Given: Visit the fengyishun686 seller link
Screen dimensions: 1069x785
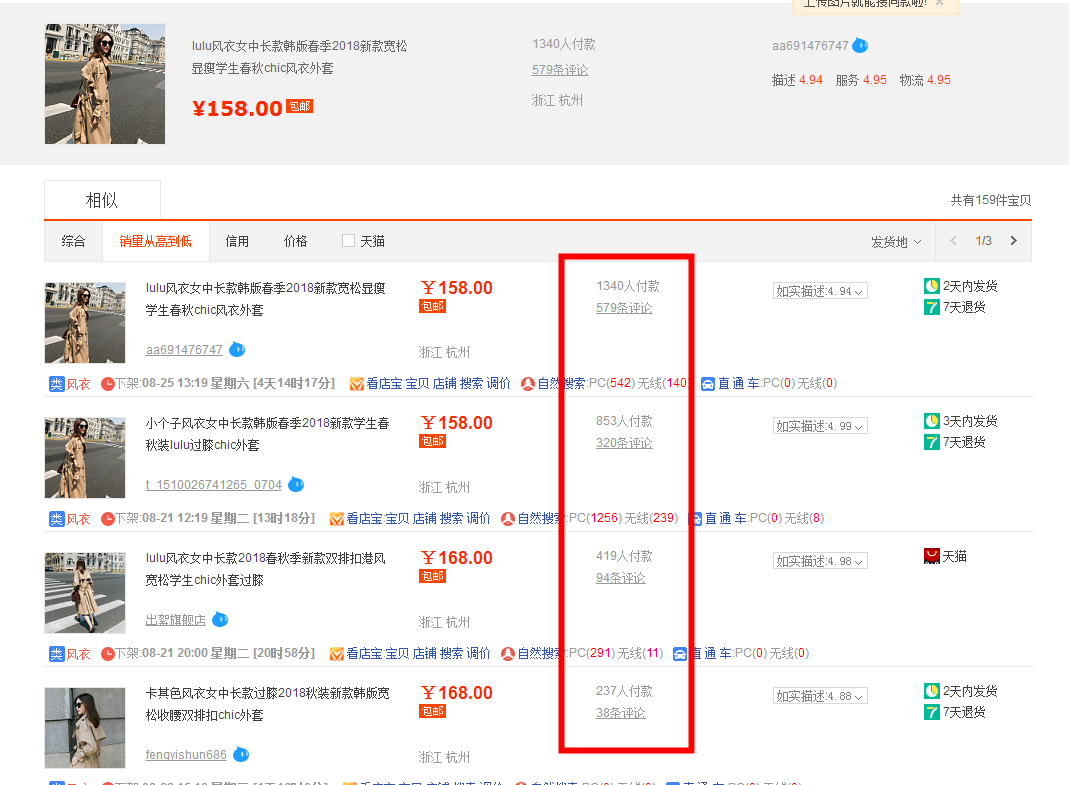Looking at the screenshot, I should pos(186,755).
